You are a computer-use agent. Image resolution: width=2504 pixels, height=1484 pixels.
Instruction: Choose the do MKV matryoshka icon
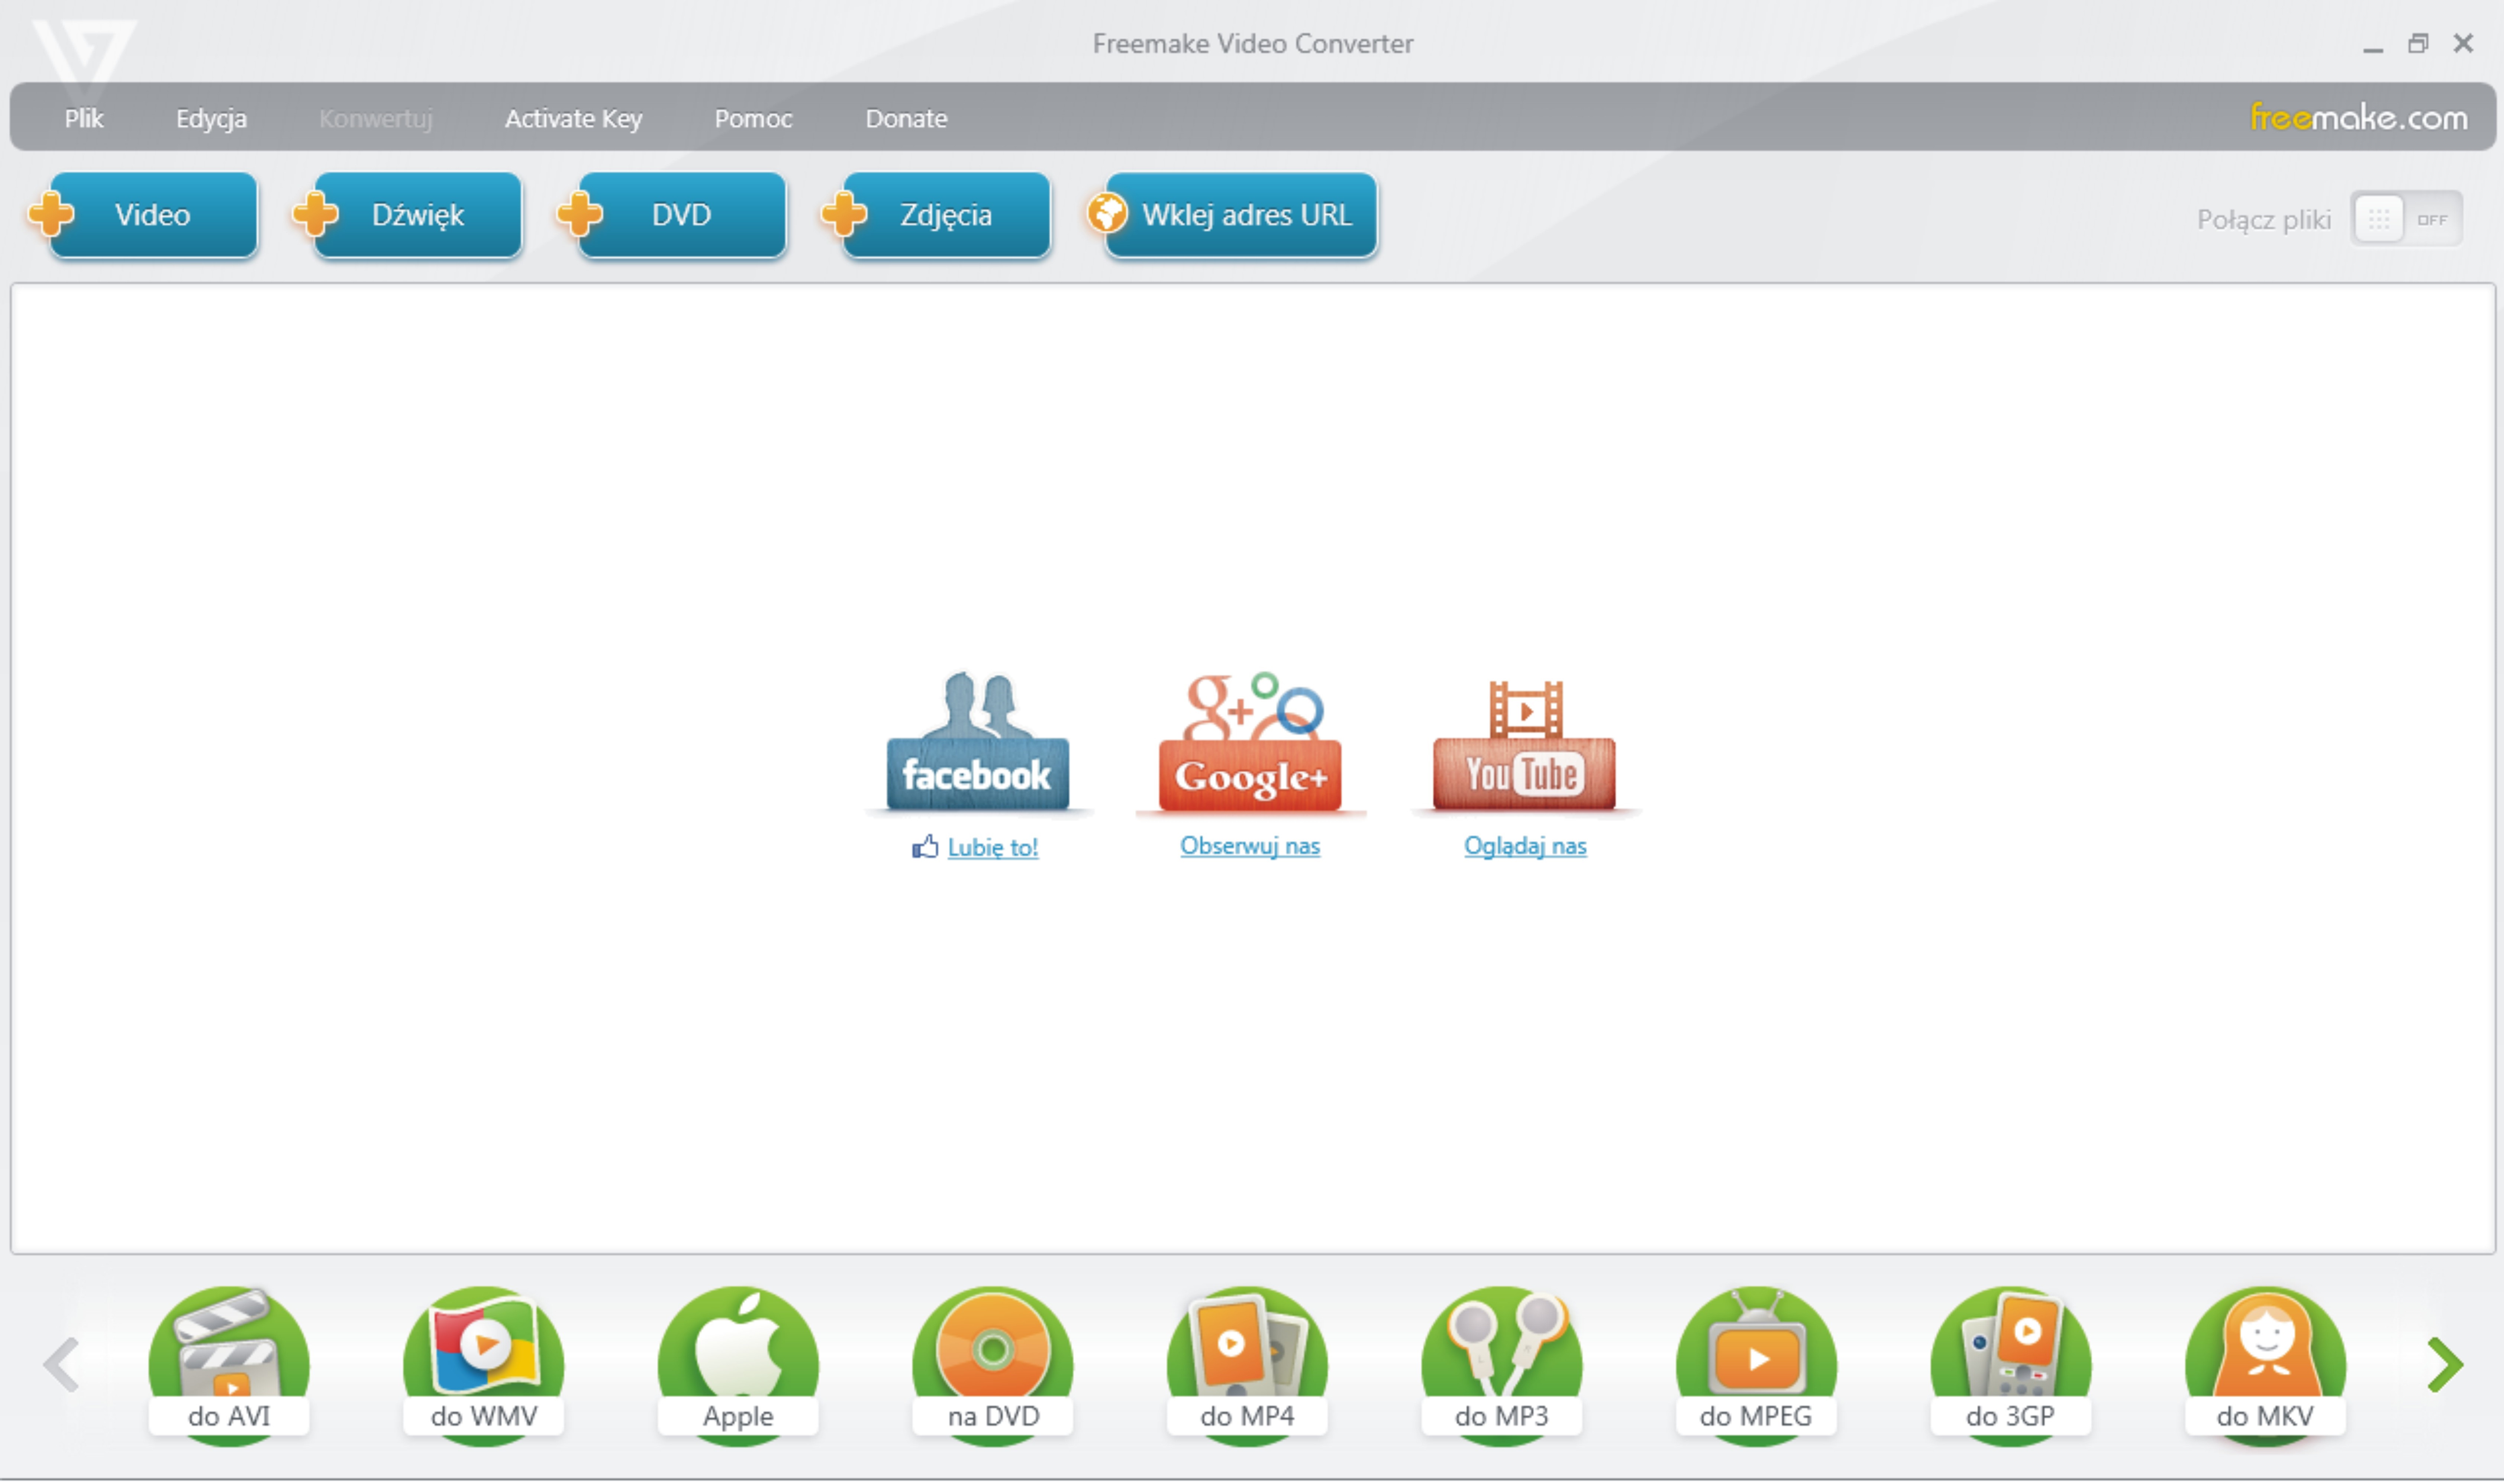2265,1362
